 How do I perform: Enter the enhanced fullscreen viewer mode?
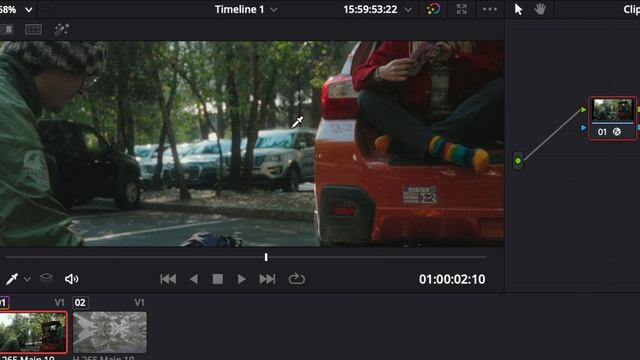click(462, 9)
